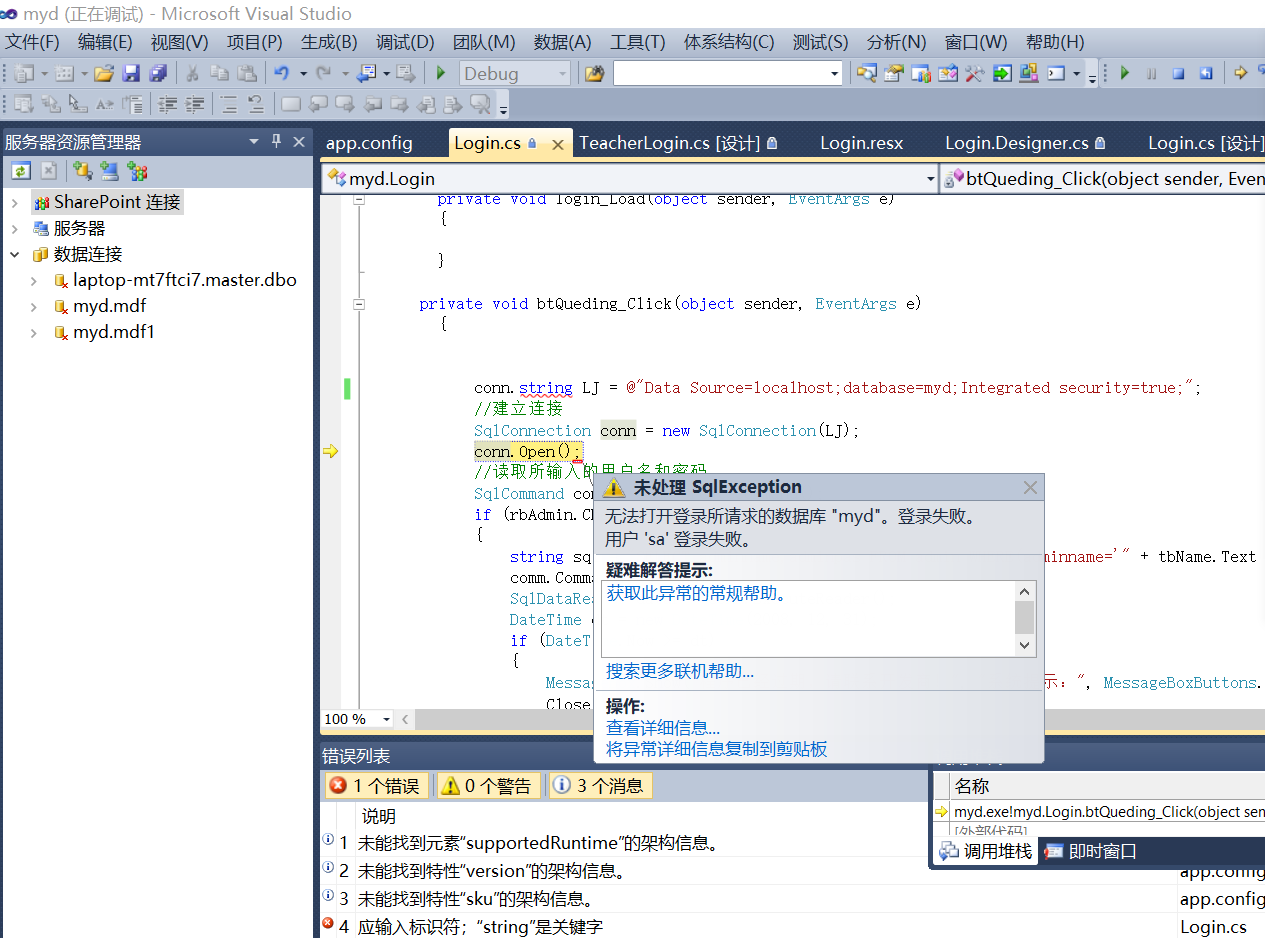
Task: Toggle the 1 个错误 filter
Action: (376, 786)
